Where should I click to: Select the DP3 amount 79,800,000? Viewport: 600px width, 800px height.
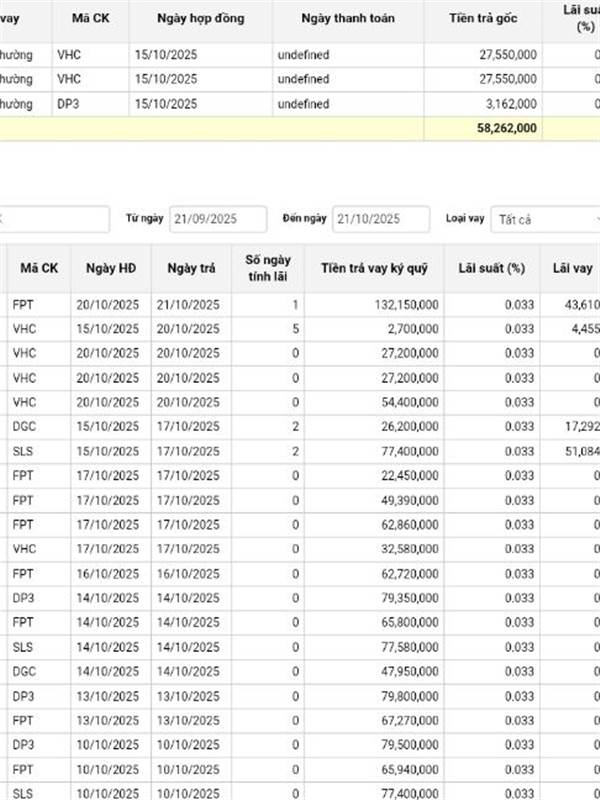click(x=410, y=696)
